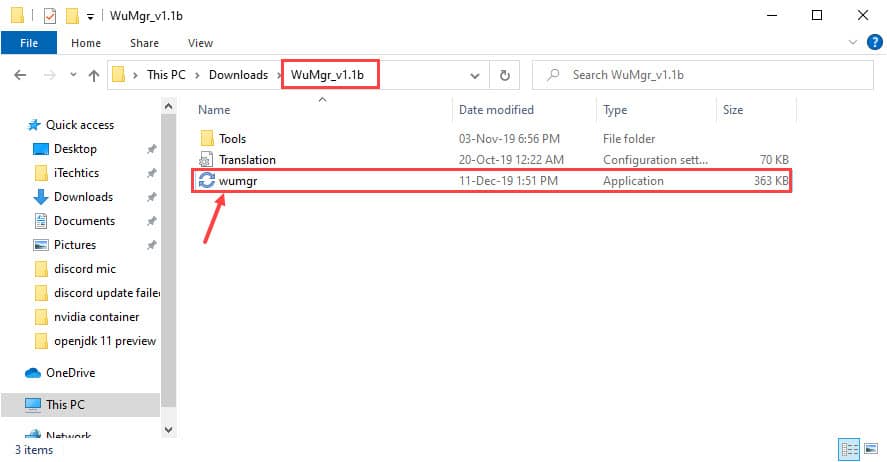The width and height of the screenshot is (887, 462).
Task: Switch to the Share ribbon tab
Action: point(144,43)
